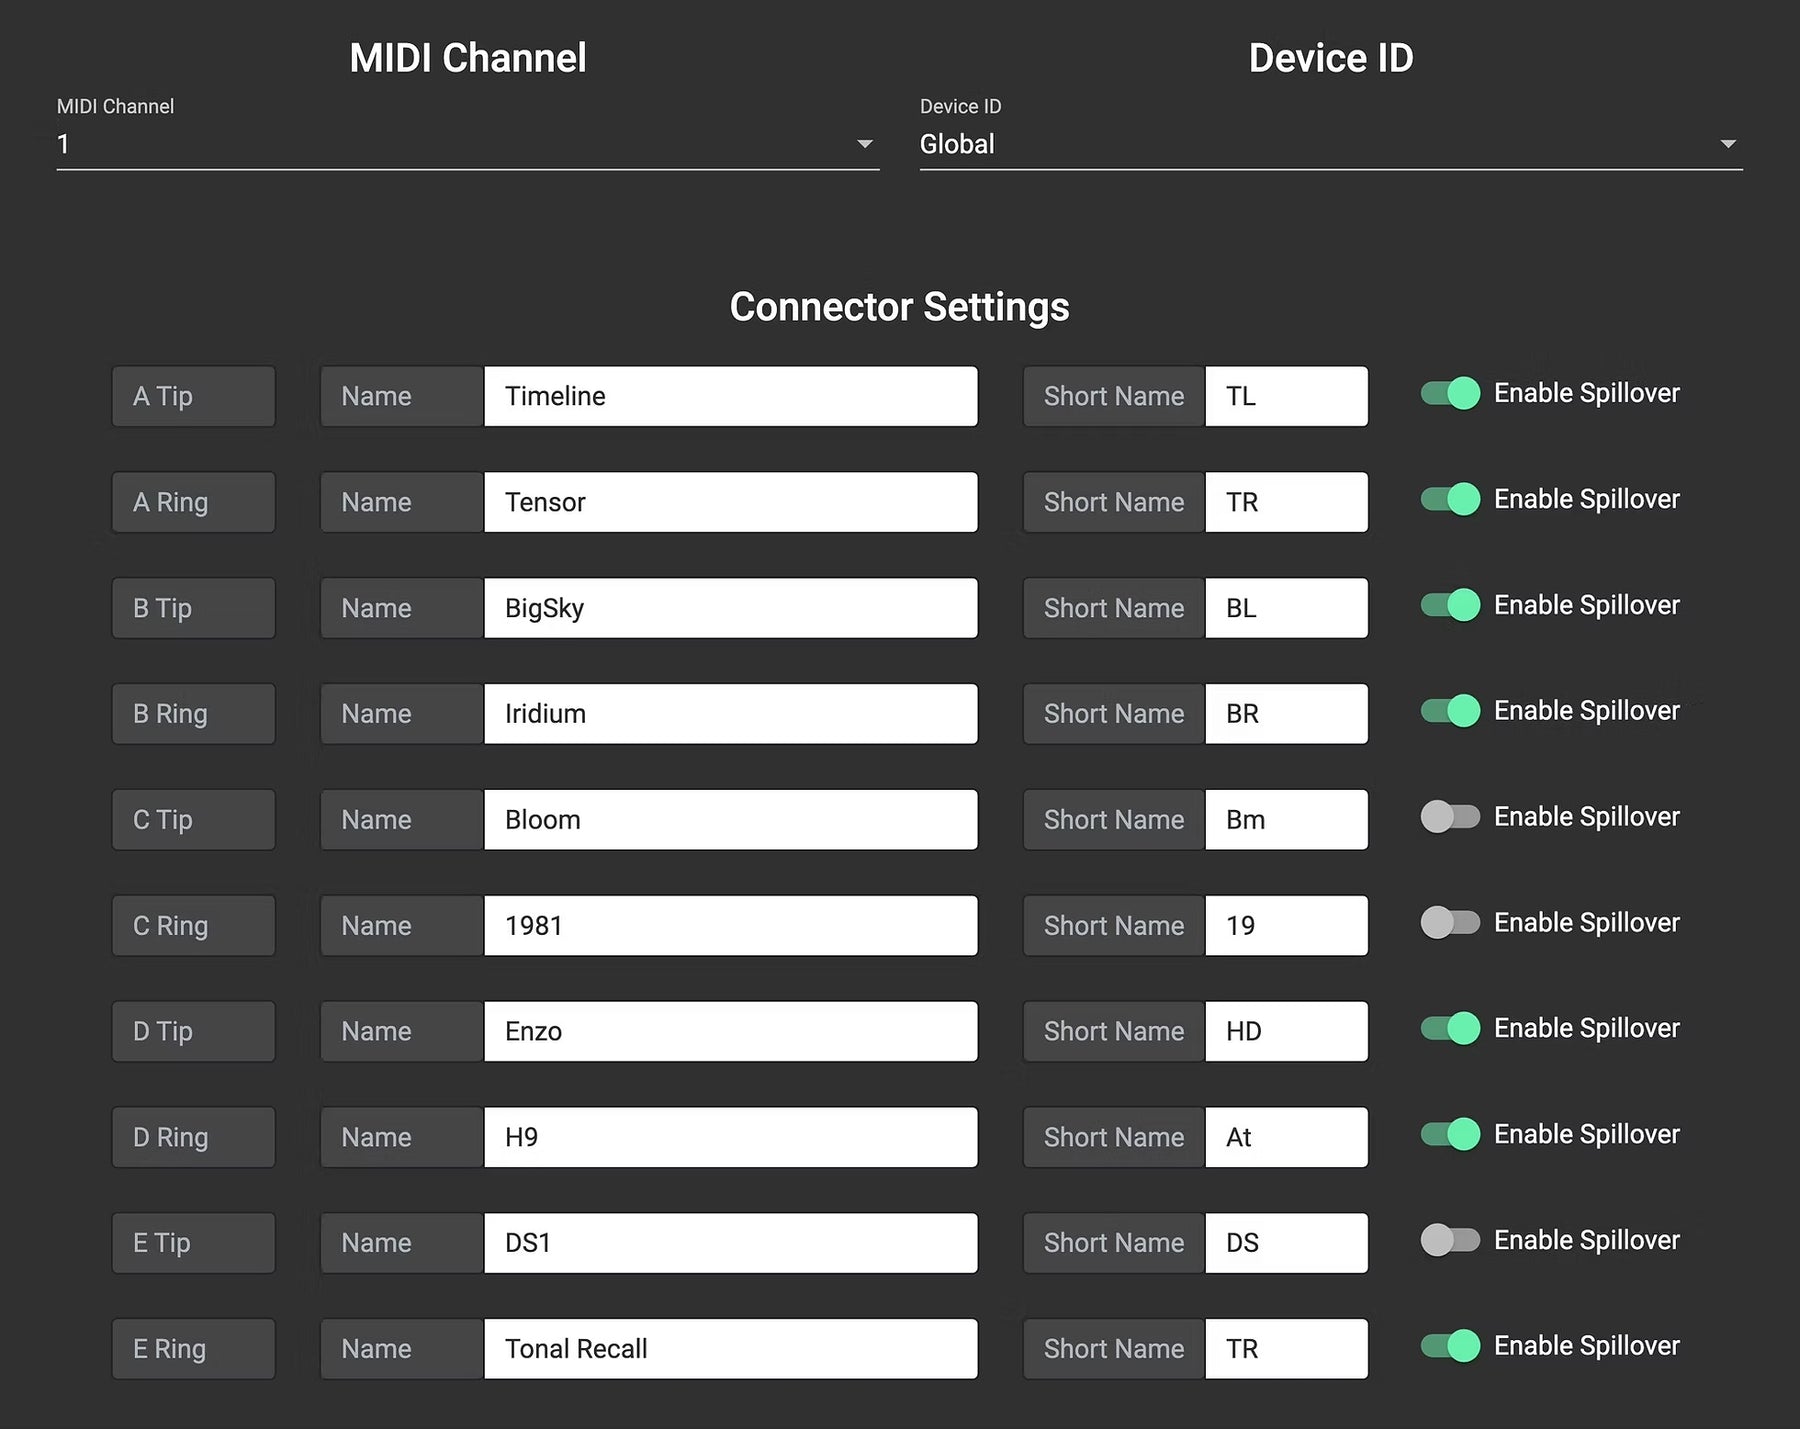Image resolution: width=1800 pixels, height=1429 pixels.
Task: Click the Tonal Recall name field
Action: 731,1349
